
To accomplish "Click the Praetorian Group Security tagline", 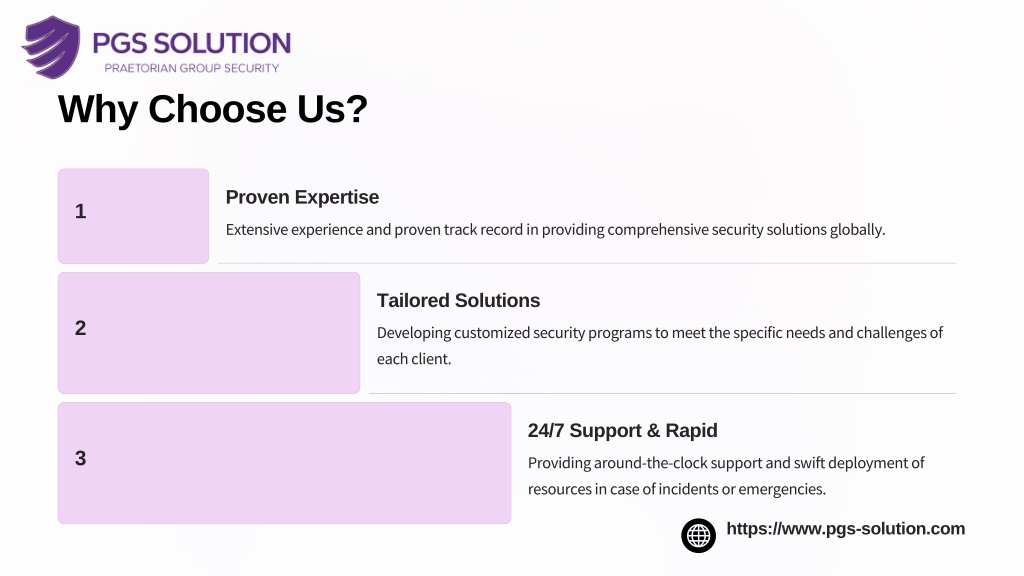I will [191, 68].
